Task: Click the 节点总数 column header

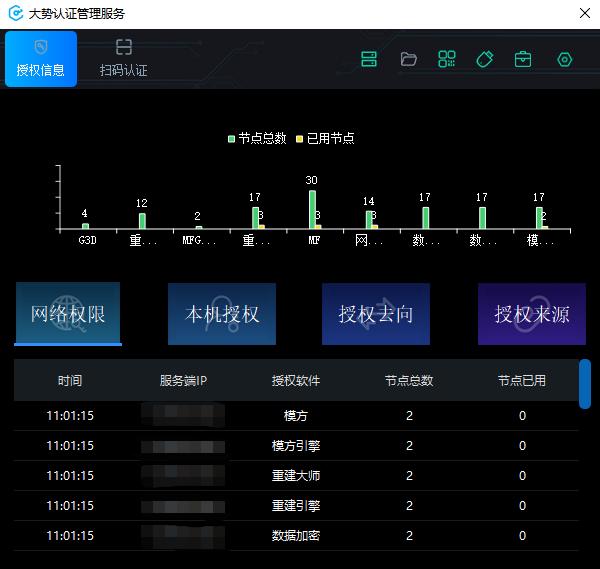Action: [x=409, y=380]
